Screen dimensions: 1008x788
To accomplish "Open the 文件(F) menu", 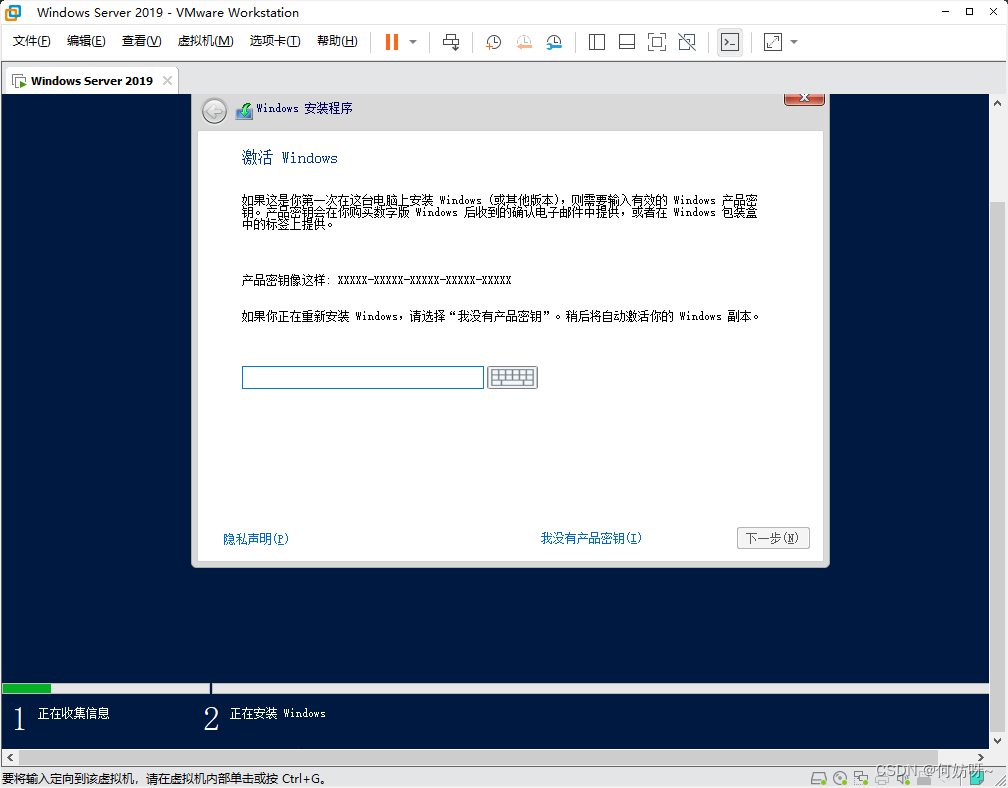I will click(32, 41).
